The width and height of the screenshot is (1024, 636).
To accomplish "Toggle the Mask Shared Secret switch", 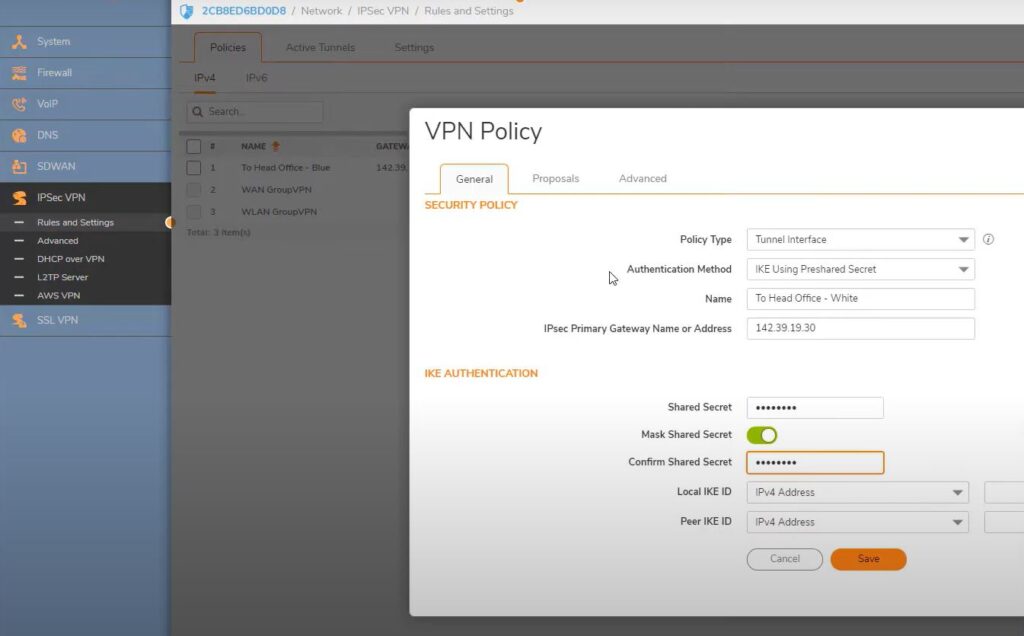I will click(761, 435).
